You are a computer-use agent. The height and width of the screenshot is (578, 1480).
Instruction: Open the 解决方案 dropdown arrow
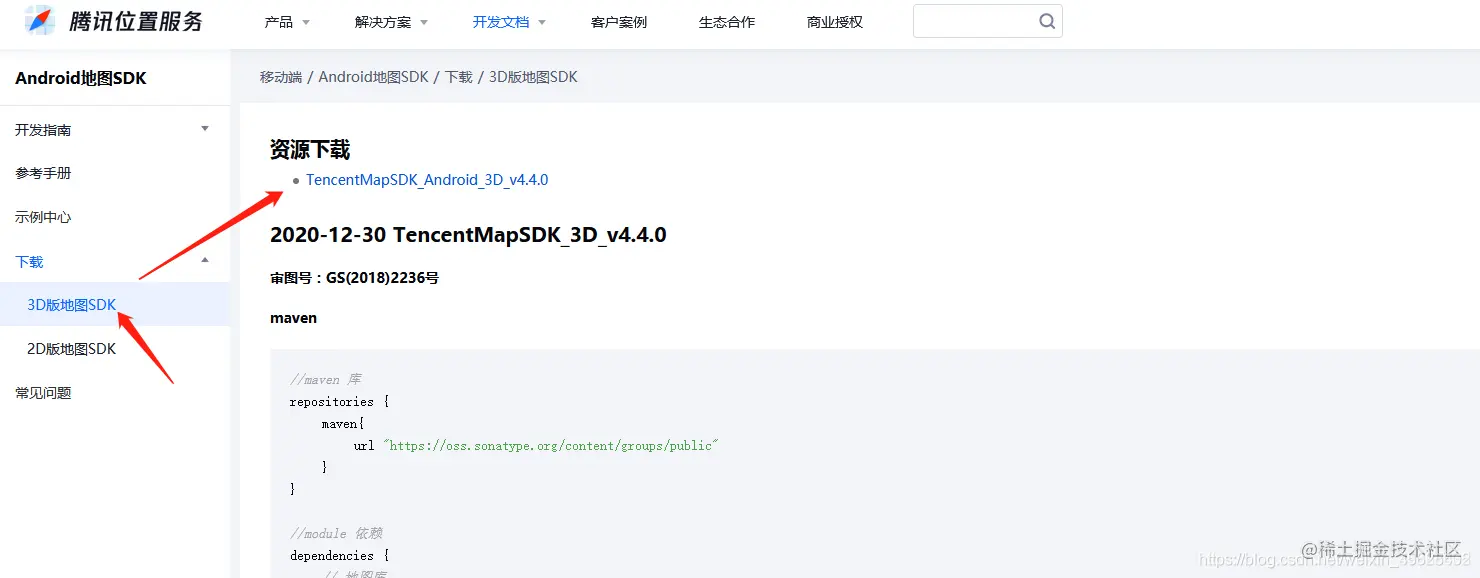coord(424,22)
